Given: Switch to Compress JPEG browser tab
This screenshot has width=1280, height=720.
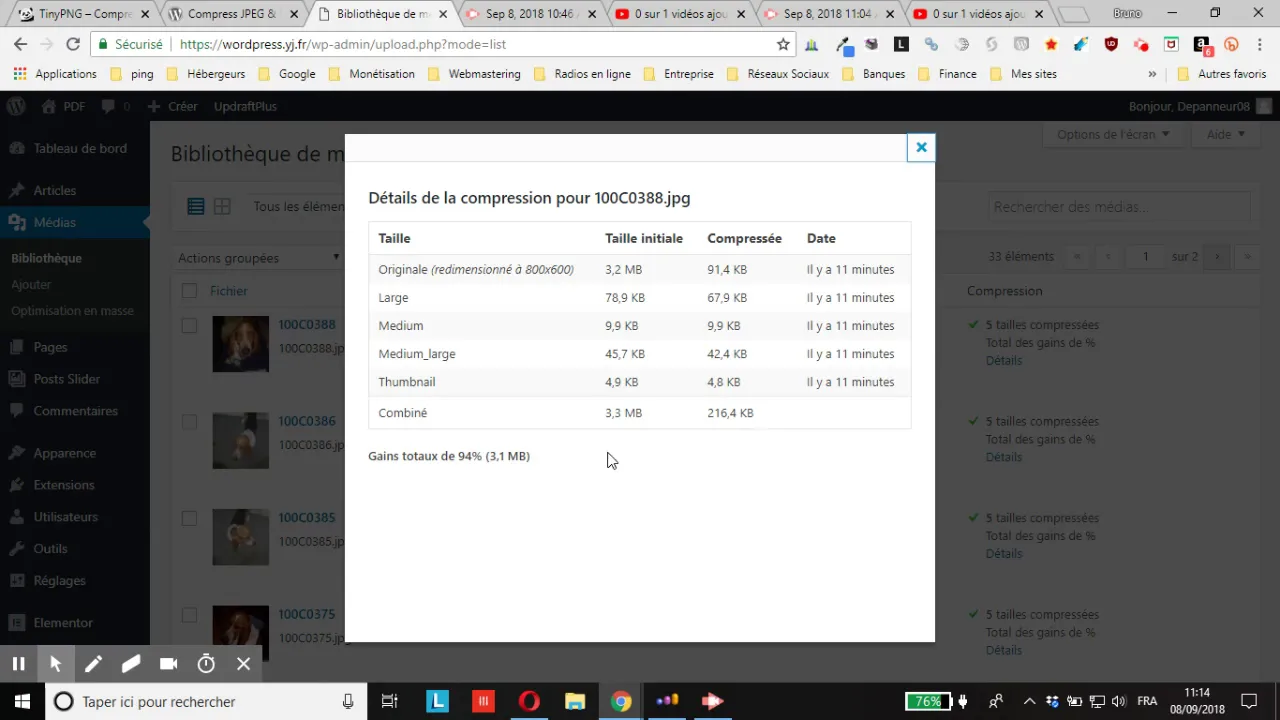Looking at the screenshot, I should pos(230,14).
